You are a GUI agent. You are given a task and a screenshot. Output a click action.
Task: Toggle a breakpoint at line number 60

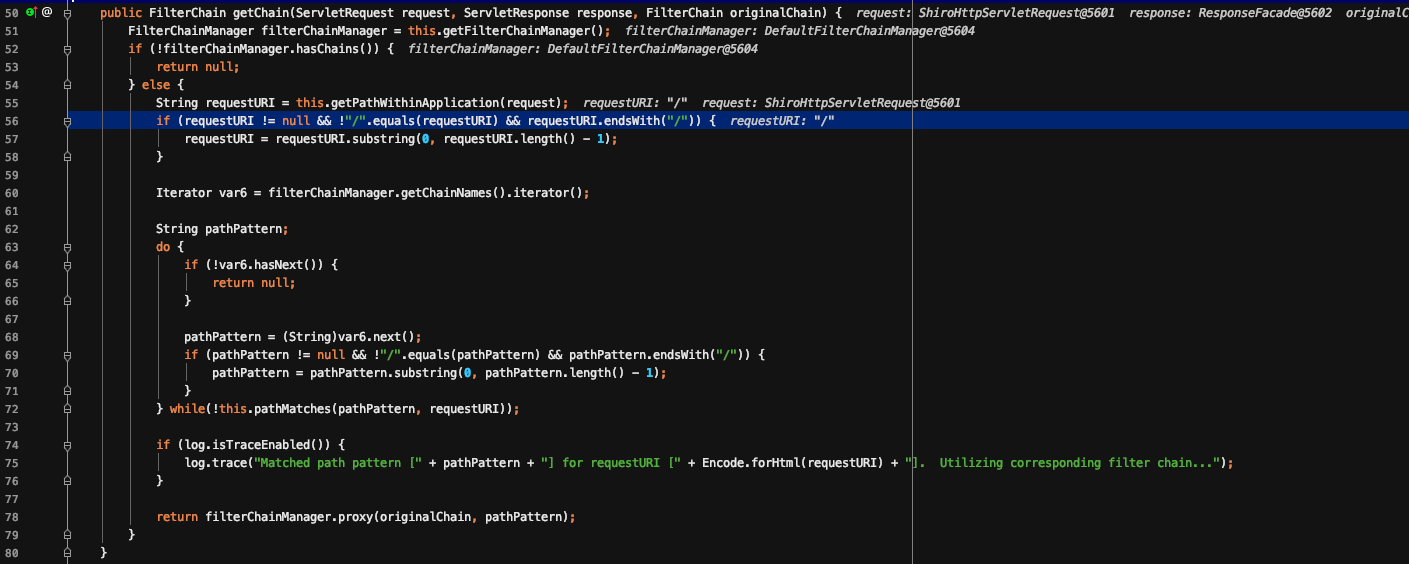[12, 193]
